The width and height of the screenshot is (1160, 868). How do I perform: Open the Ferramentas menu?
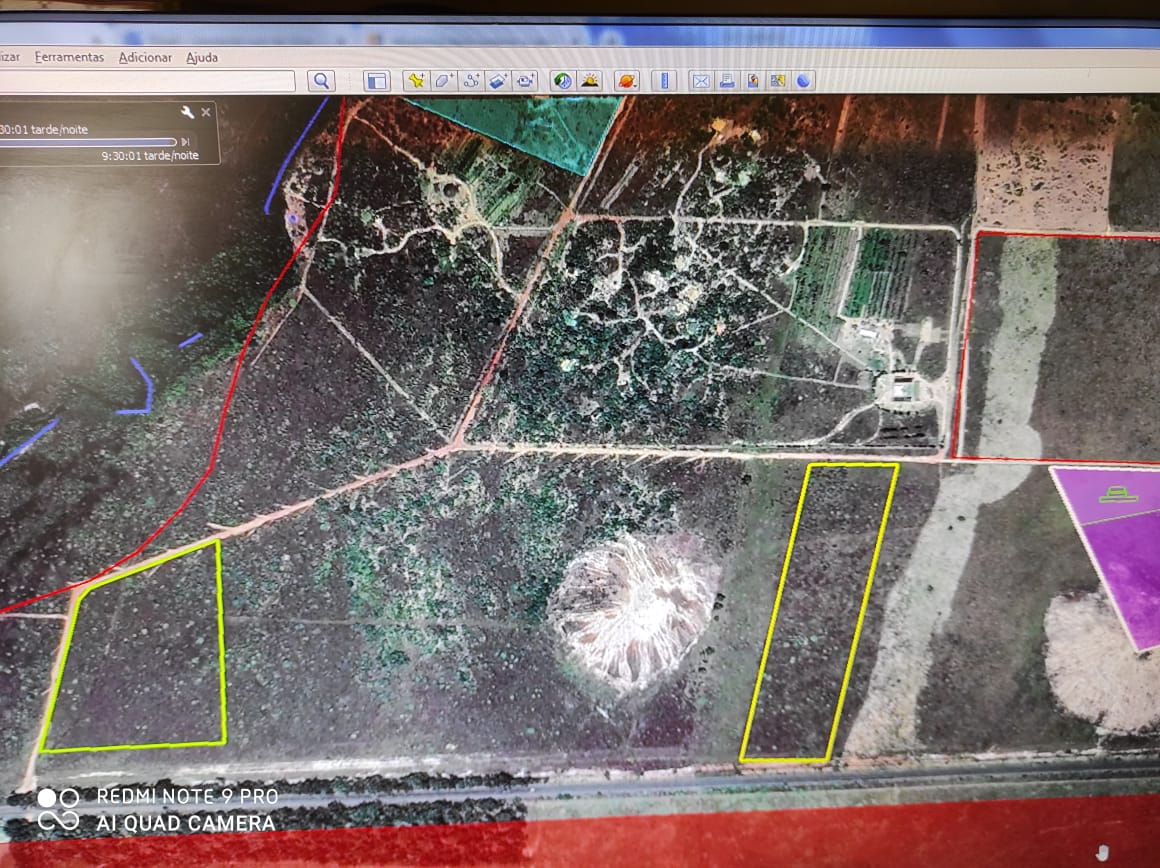pyautogui.click(x=70, y=57)
